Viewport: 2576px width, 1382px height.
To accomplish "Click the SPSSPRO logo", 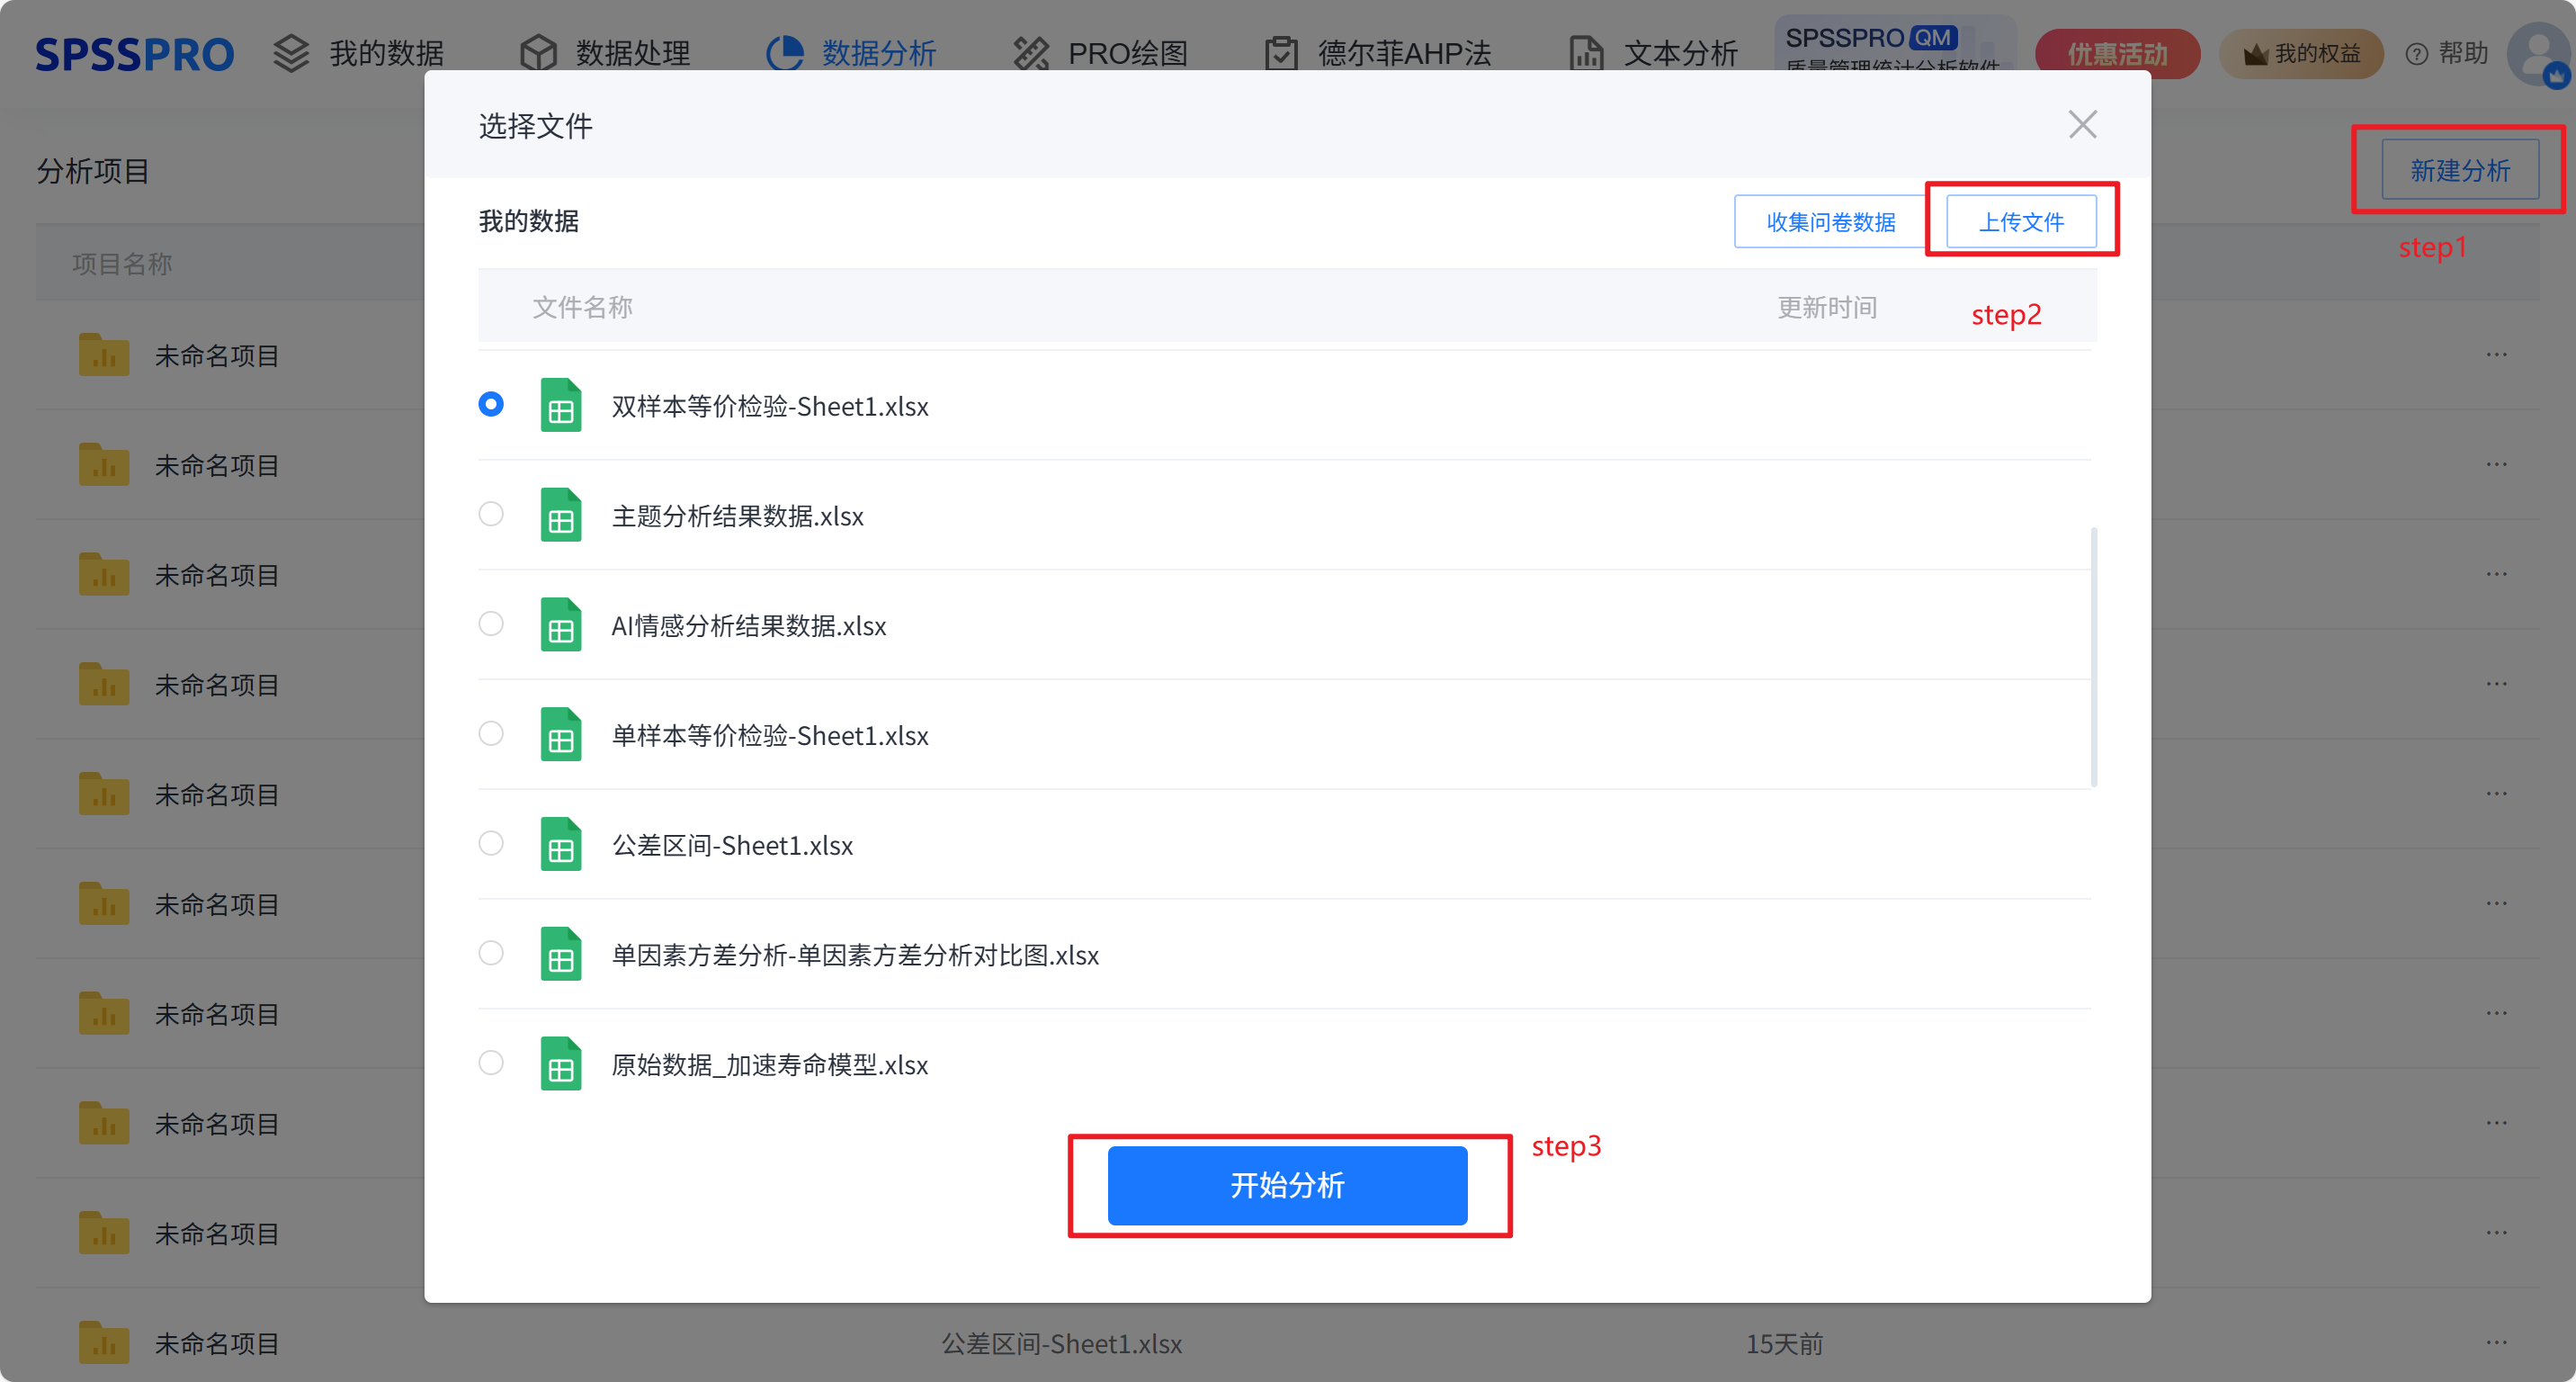I will tap(134, 54).
